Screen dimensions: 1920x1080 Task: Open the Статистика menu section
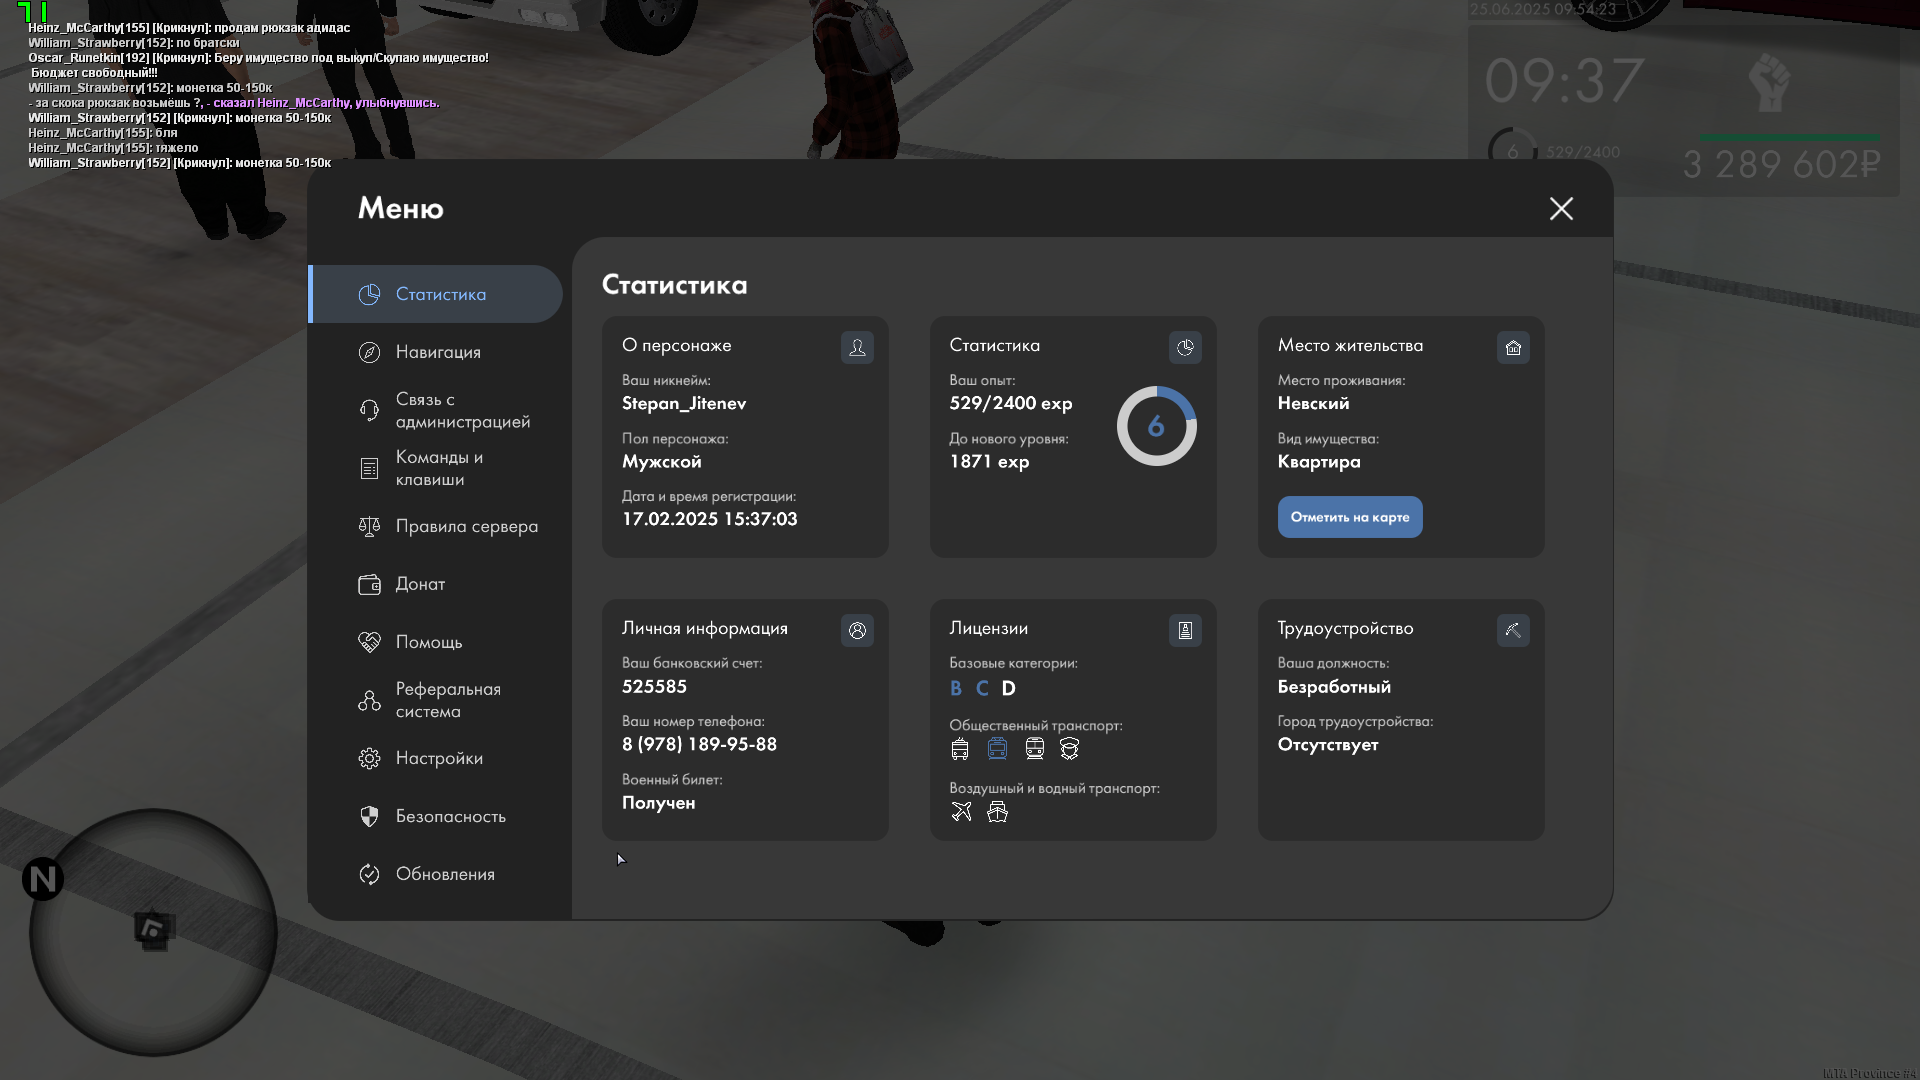[436, 294]
